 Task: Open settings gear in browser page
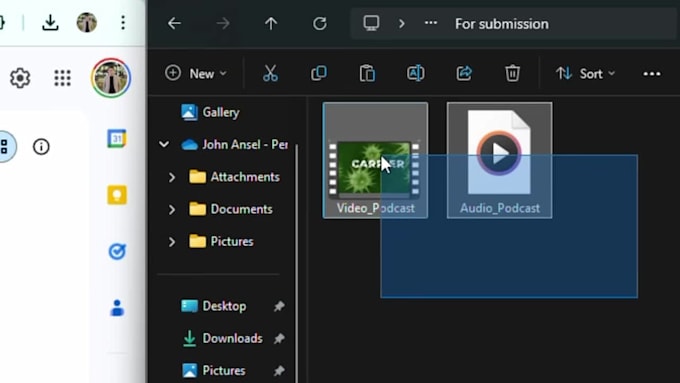[x=20, y=78]
